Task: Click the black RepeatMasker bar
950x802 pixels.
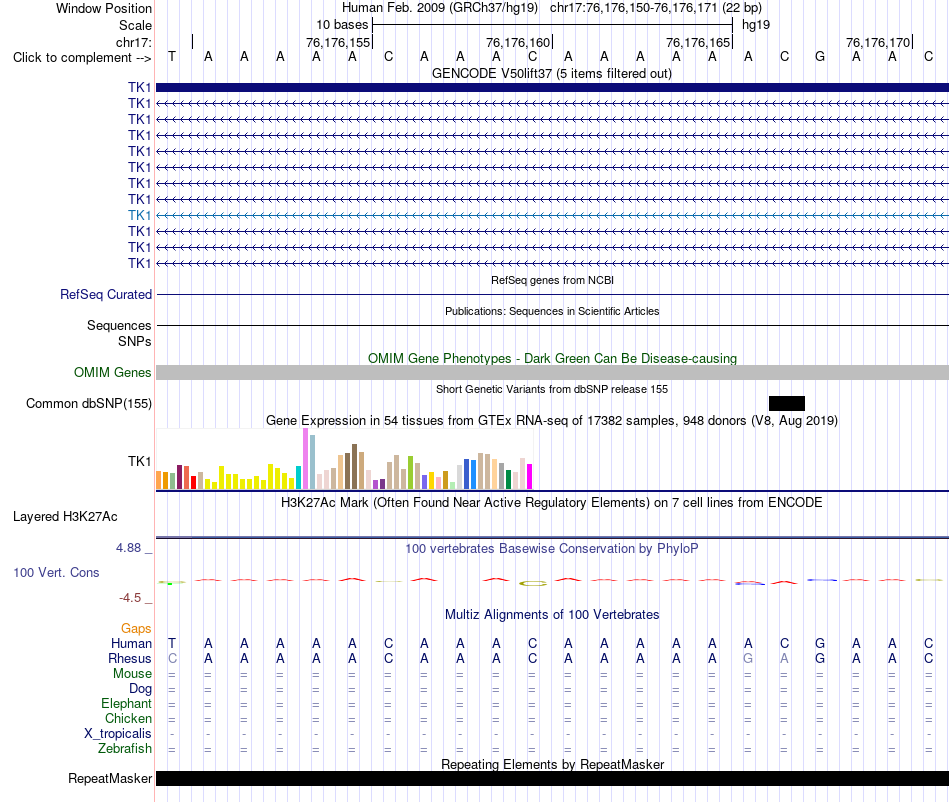Action: (x=552, y=778)
